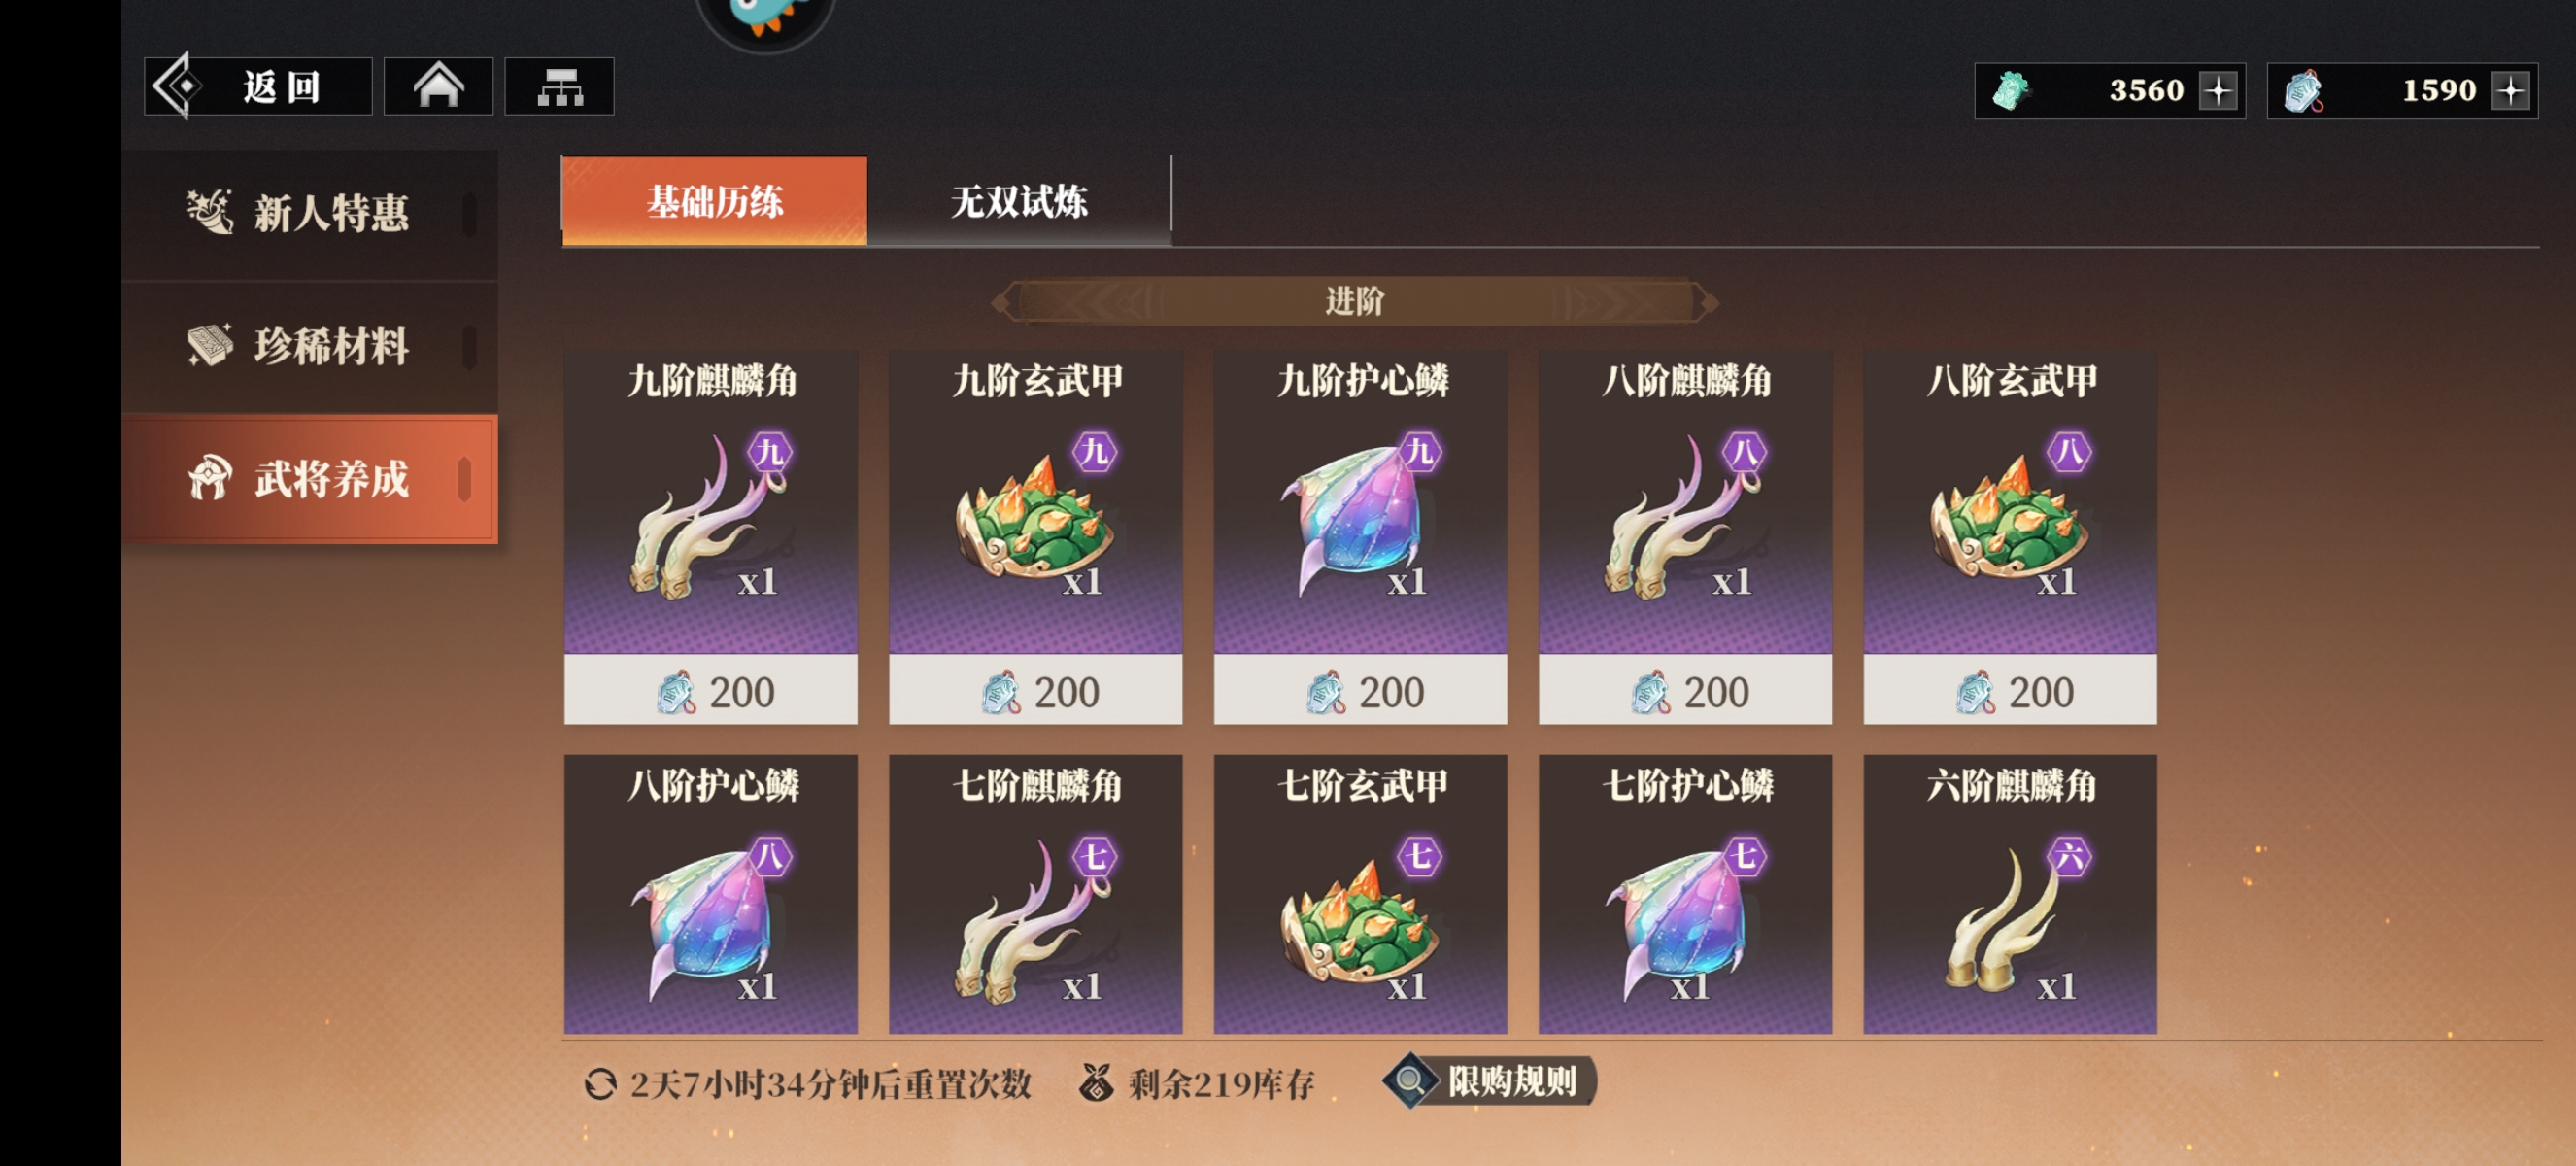
Task: Select the 武将养成 sidebar category
Action: (x=310, y=479)
